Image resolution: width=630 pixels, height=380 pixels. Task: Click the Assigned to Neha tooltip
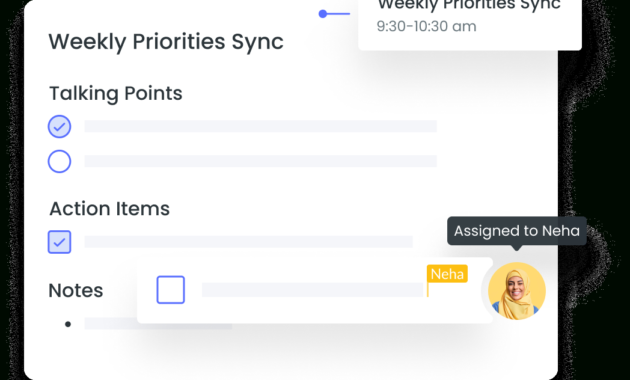517,231
